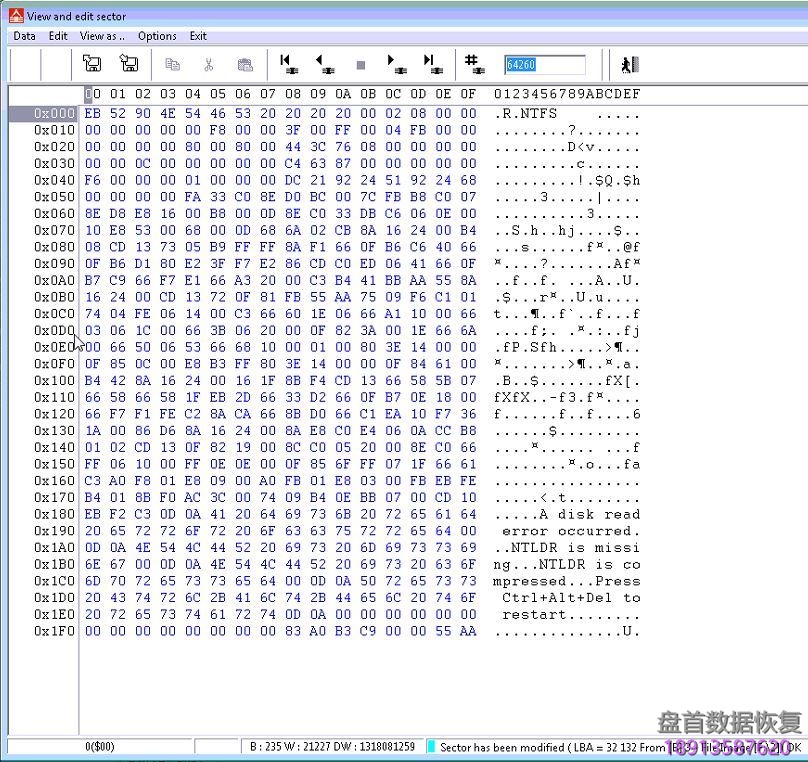Select hex byte EB at offset 0x000
808x762 pixels.
[x=93, y=113]
